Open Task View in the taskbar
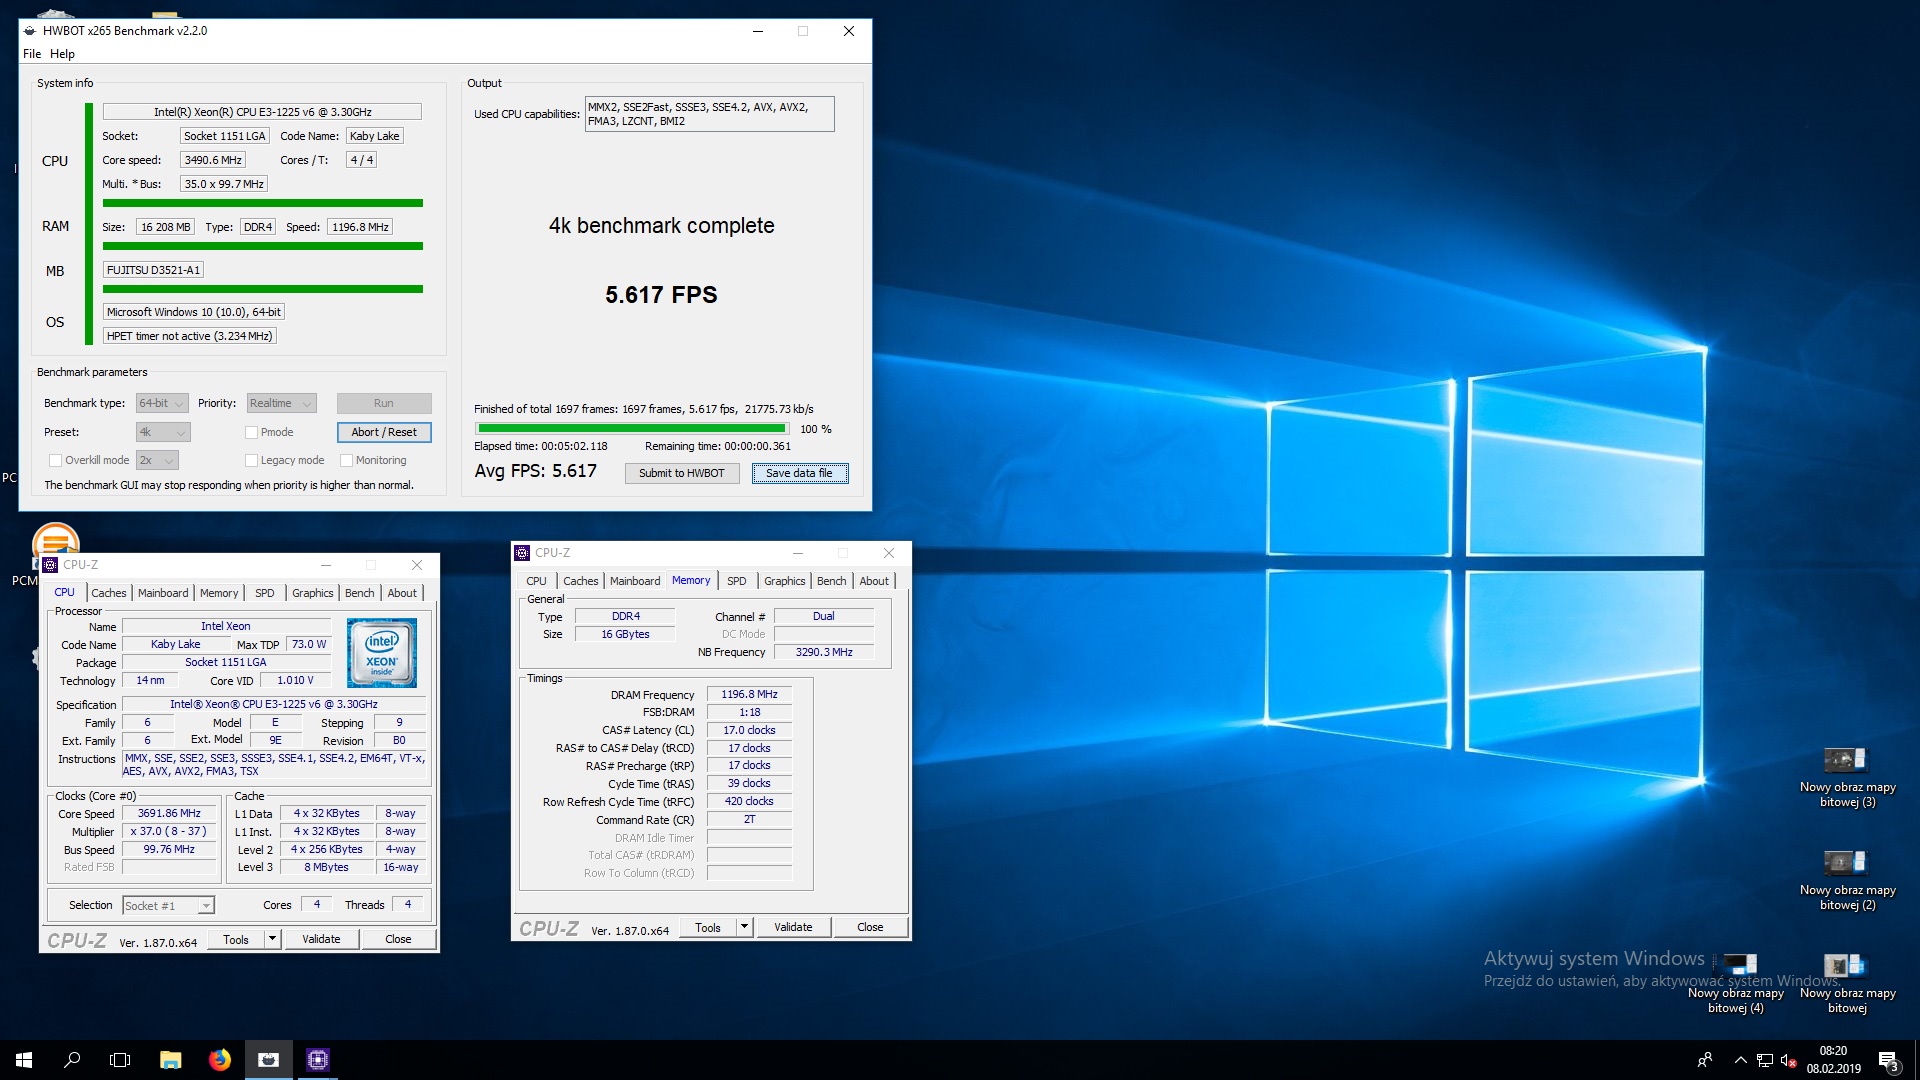Image resolution: width=1920 pixels, height=1080 pixels. pyautogui.click(x=120, y=1060)
